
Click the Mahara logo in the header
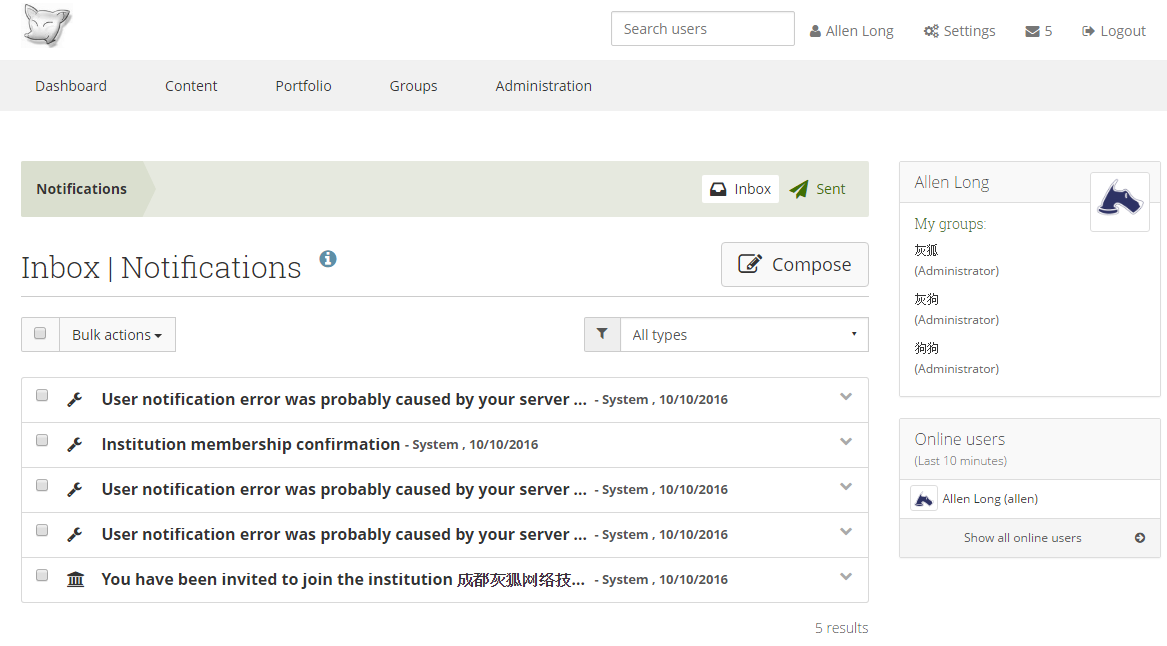click(x=47, y=27)
